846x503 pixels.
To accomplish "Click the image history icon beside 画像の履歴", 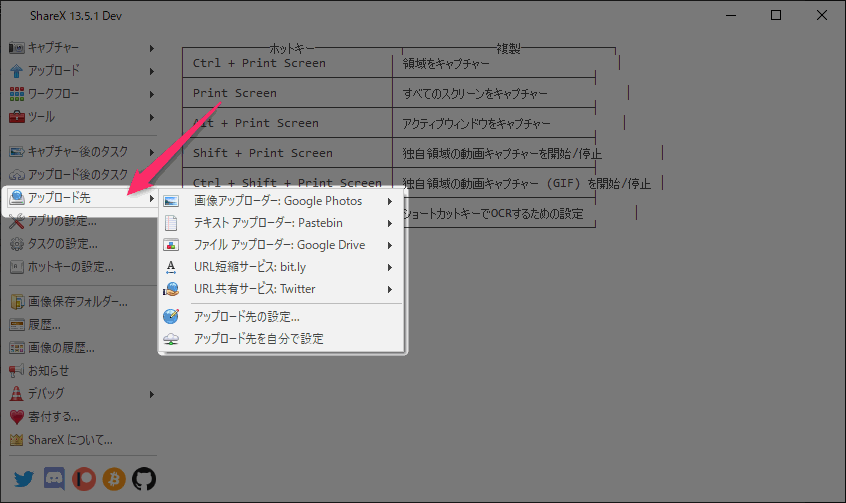I will click(x=17, y=348).
